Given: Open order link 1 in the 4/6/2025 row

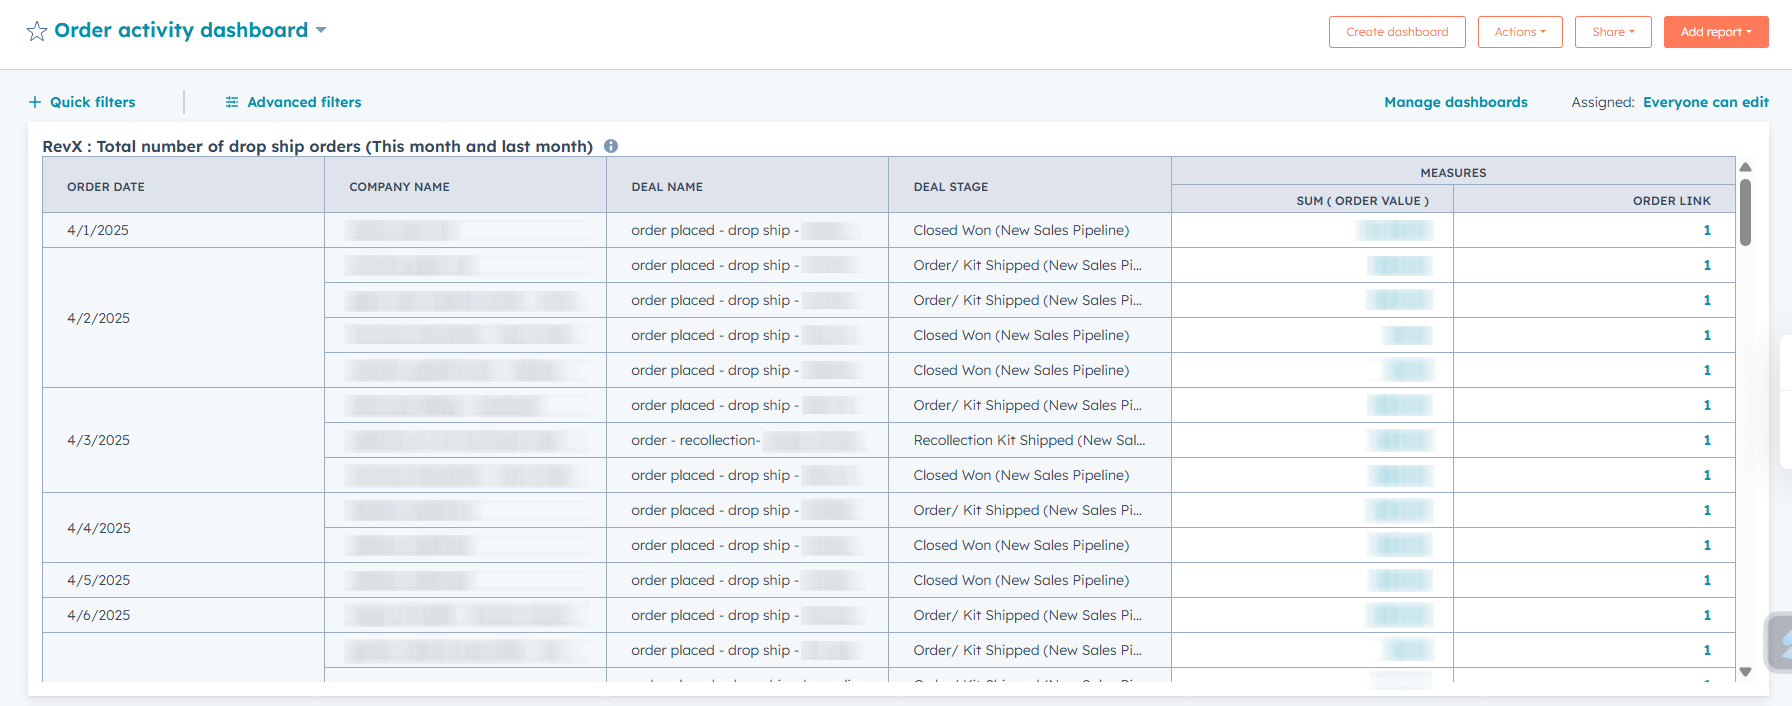Looking at the screenshot, I should point(1707,615).
